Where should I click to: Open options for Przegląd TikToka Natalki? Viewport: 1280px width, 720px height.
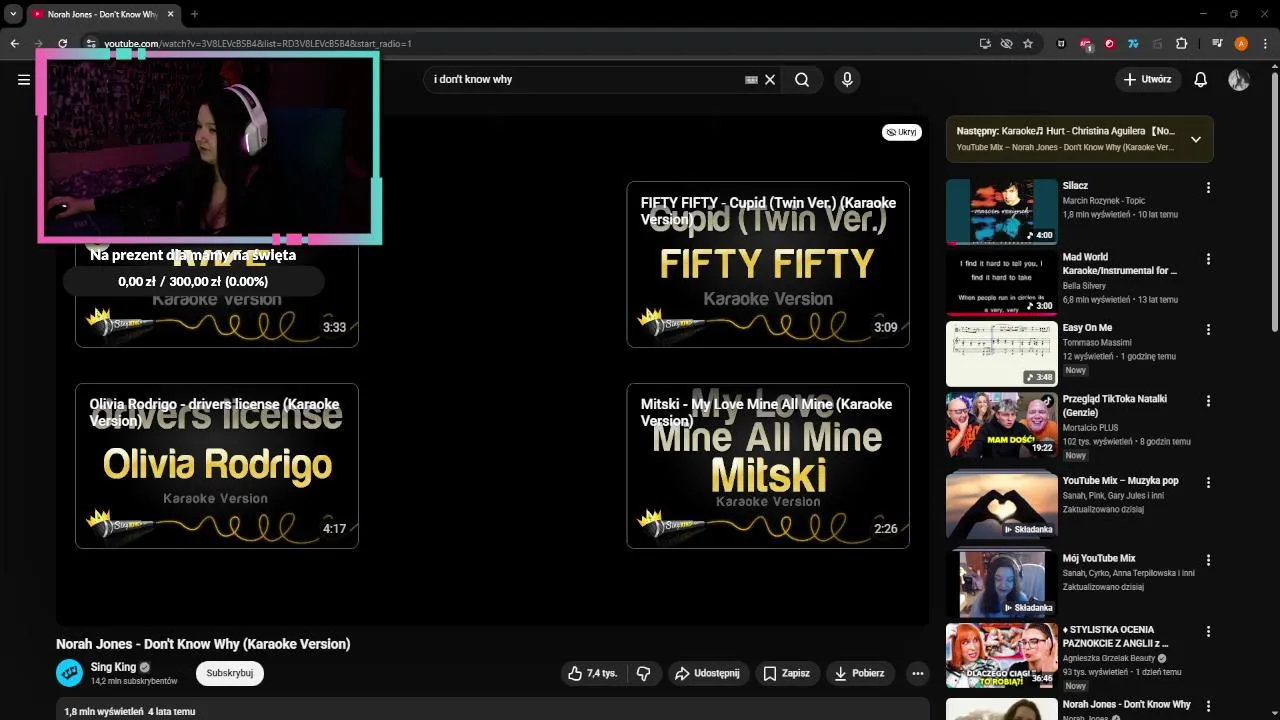1208,401
